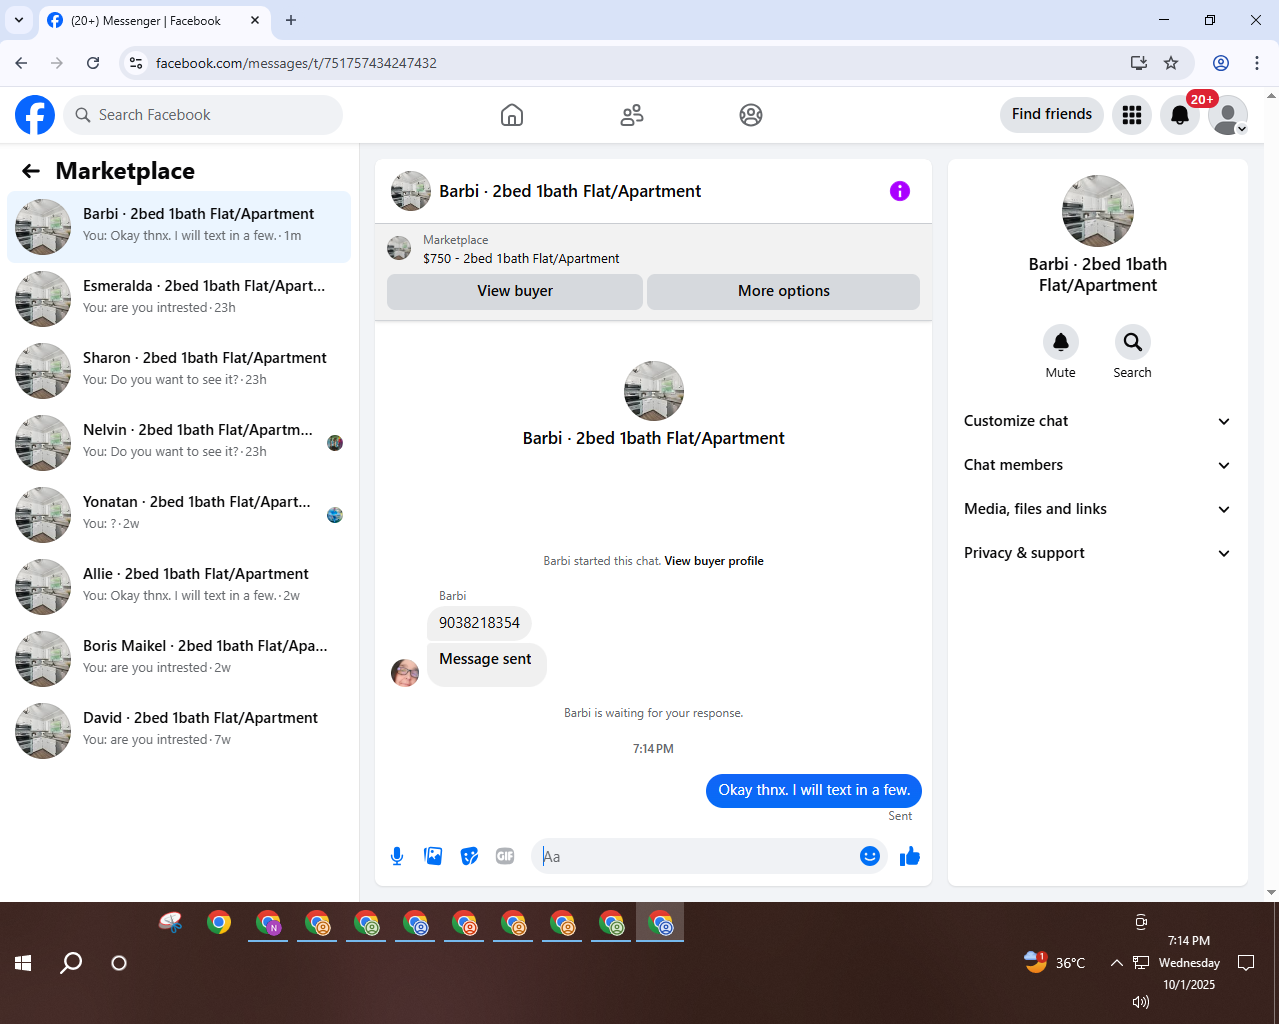Open the weather widget showing 36°C
1279x1024 pixels.
pos(1055,962)
